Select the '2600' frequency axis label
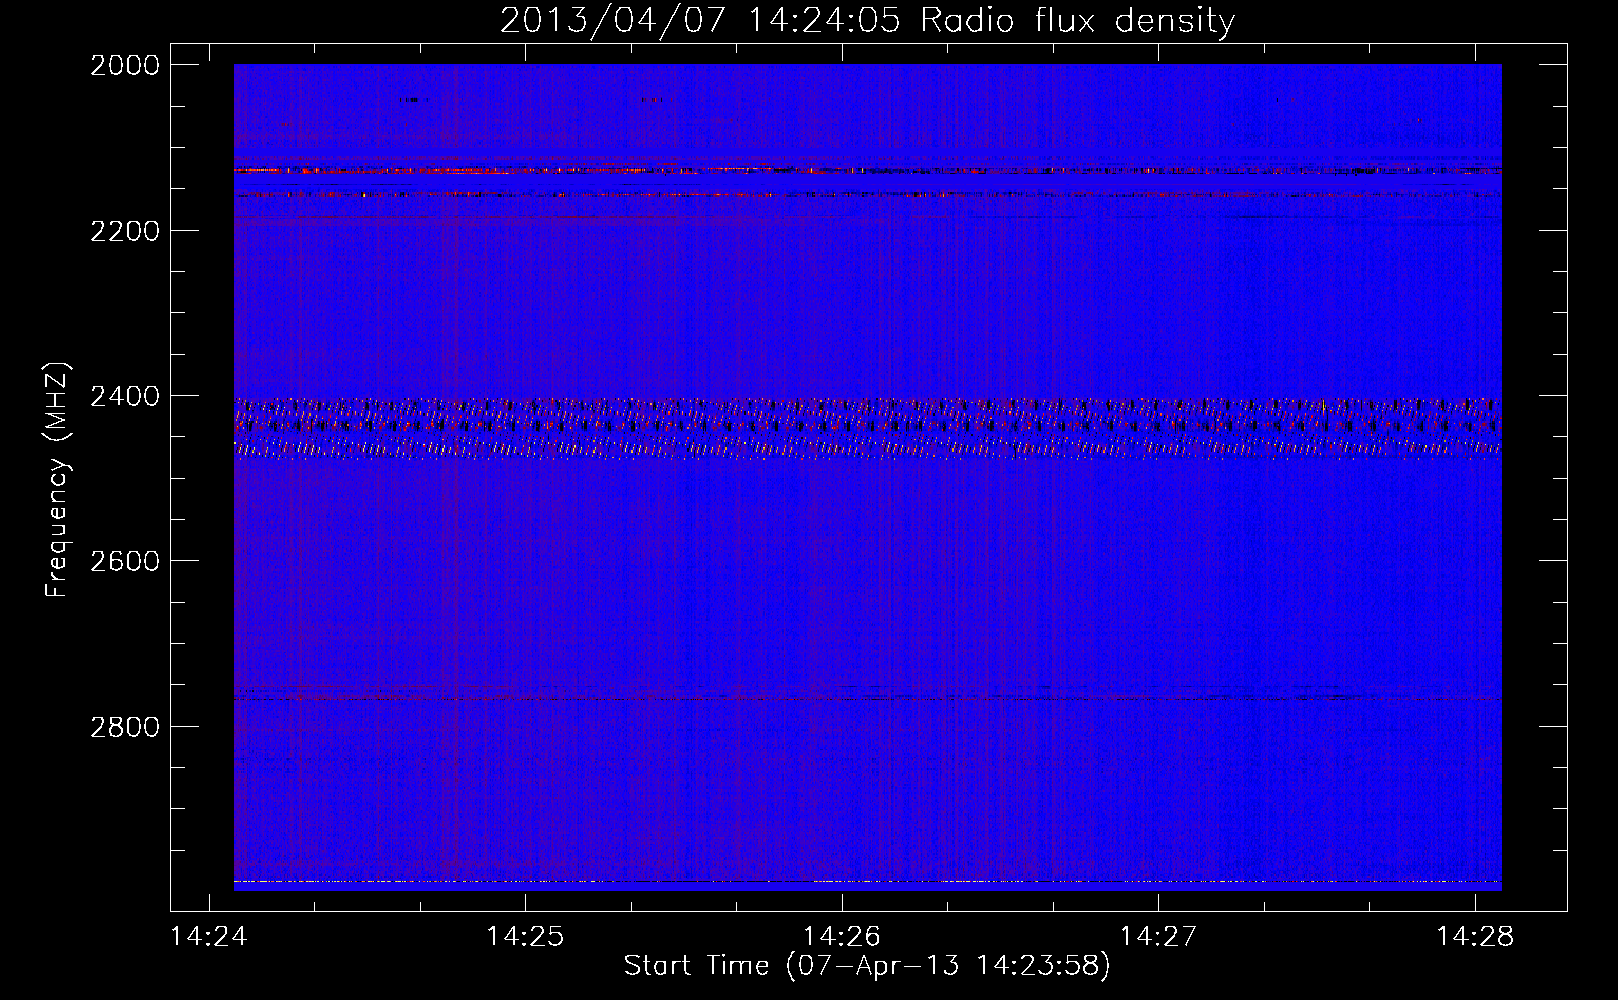Image resolution: width=1618 pixels, height=1000 pixels. point(125,561)
